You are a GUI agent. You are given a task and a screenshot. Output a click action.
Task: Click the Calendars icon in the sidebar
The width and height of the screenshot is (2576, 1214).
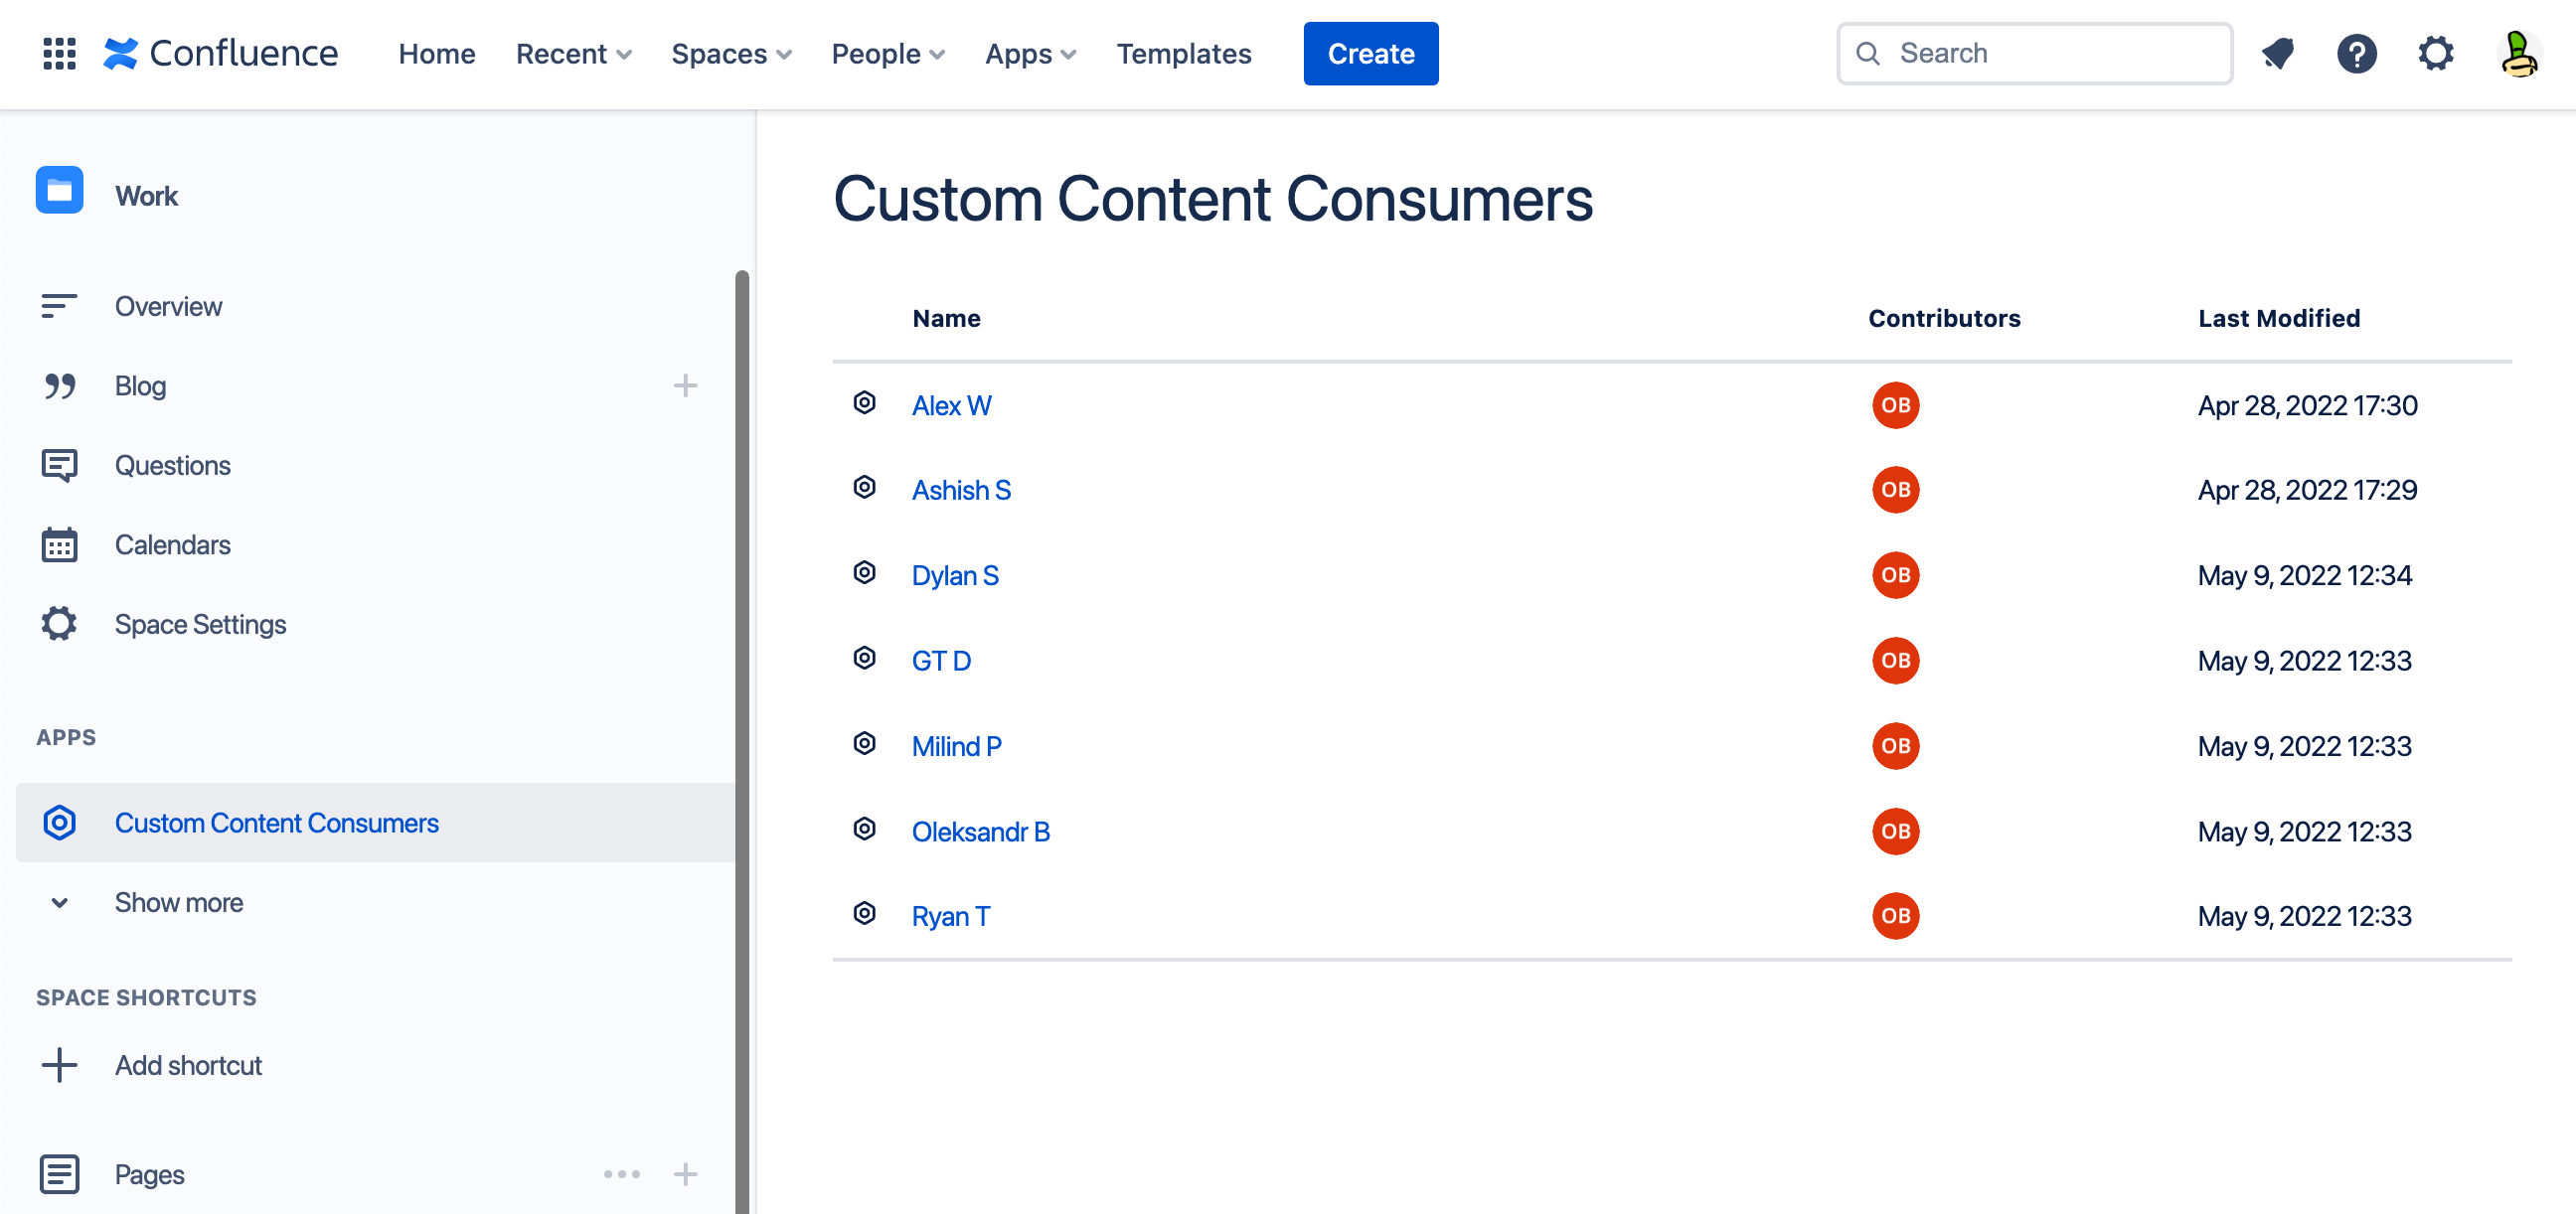click(x=59, y=544)
